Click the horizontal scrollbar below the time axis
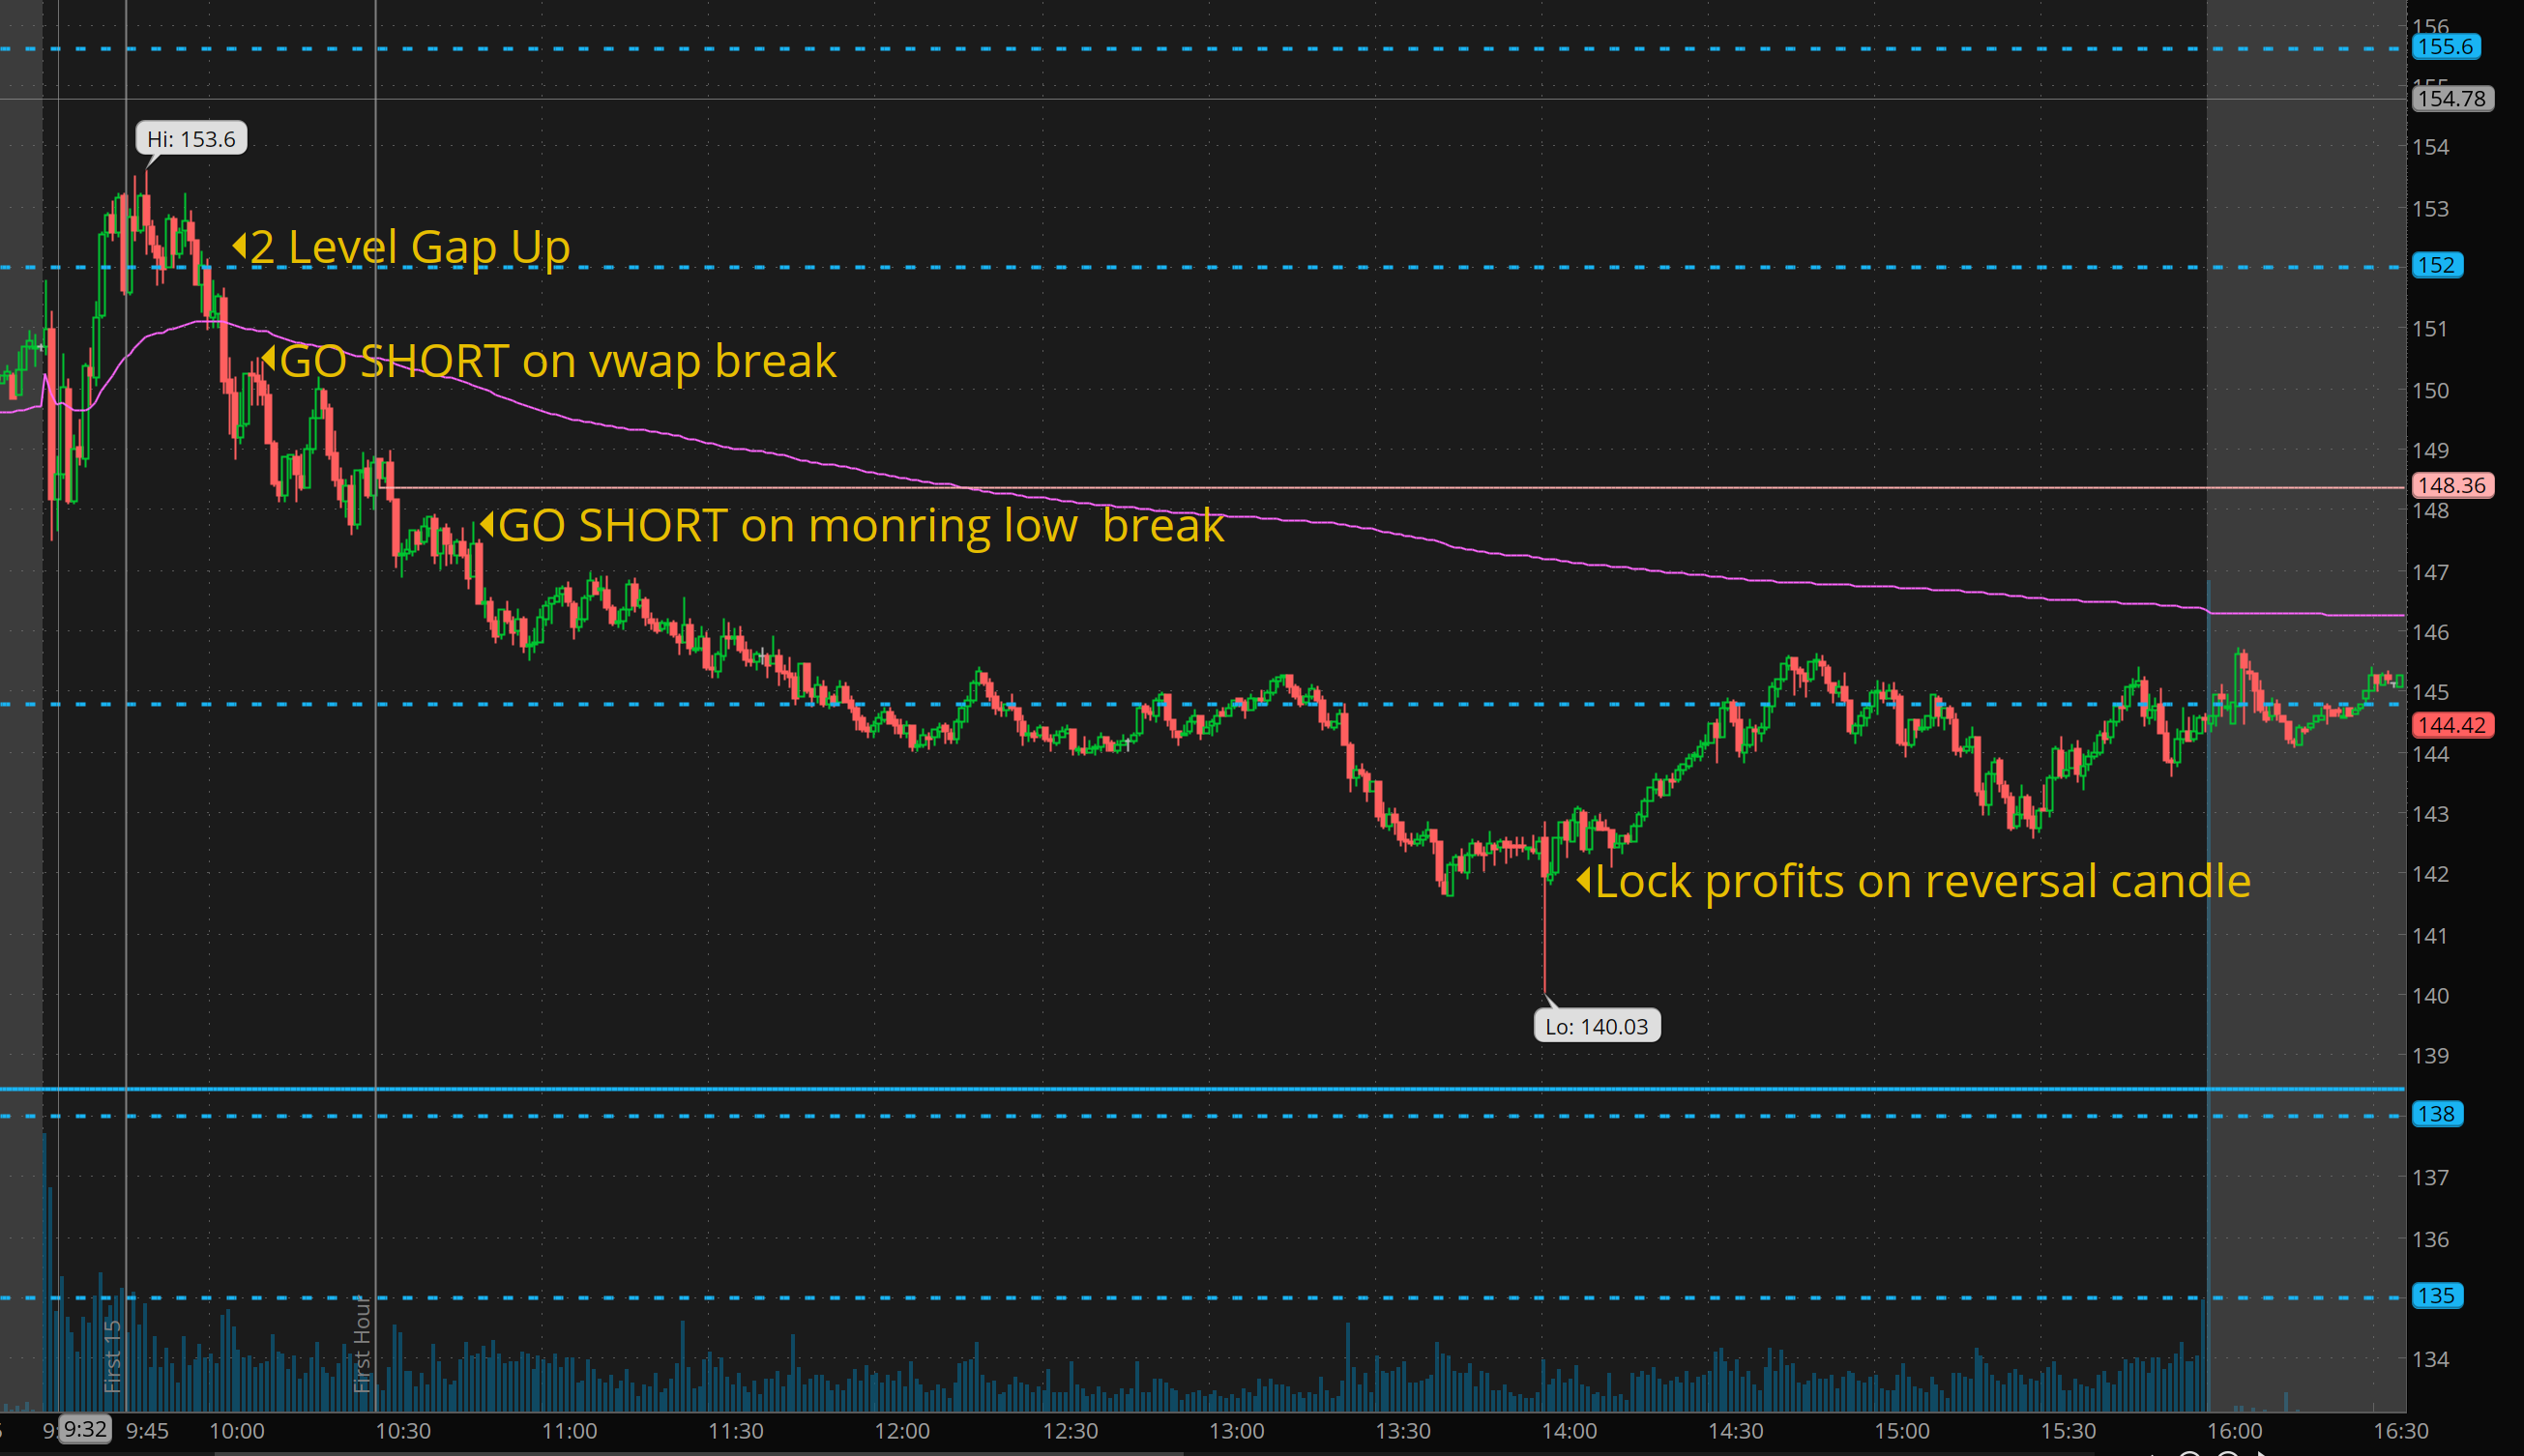 tap(700, 1452)
